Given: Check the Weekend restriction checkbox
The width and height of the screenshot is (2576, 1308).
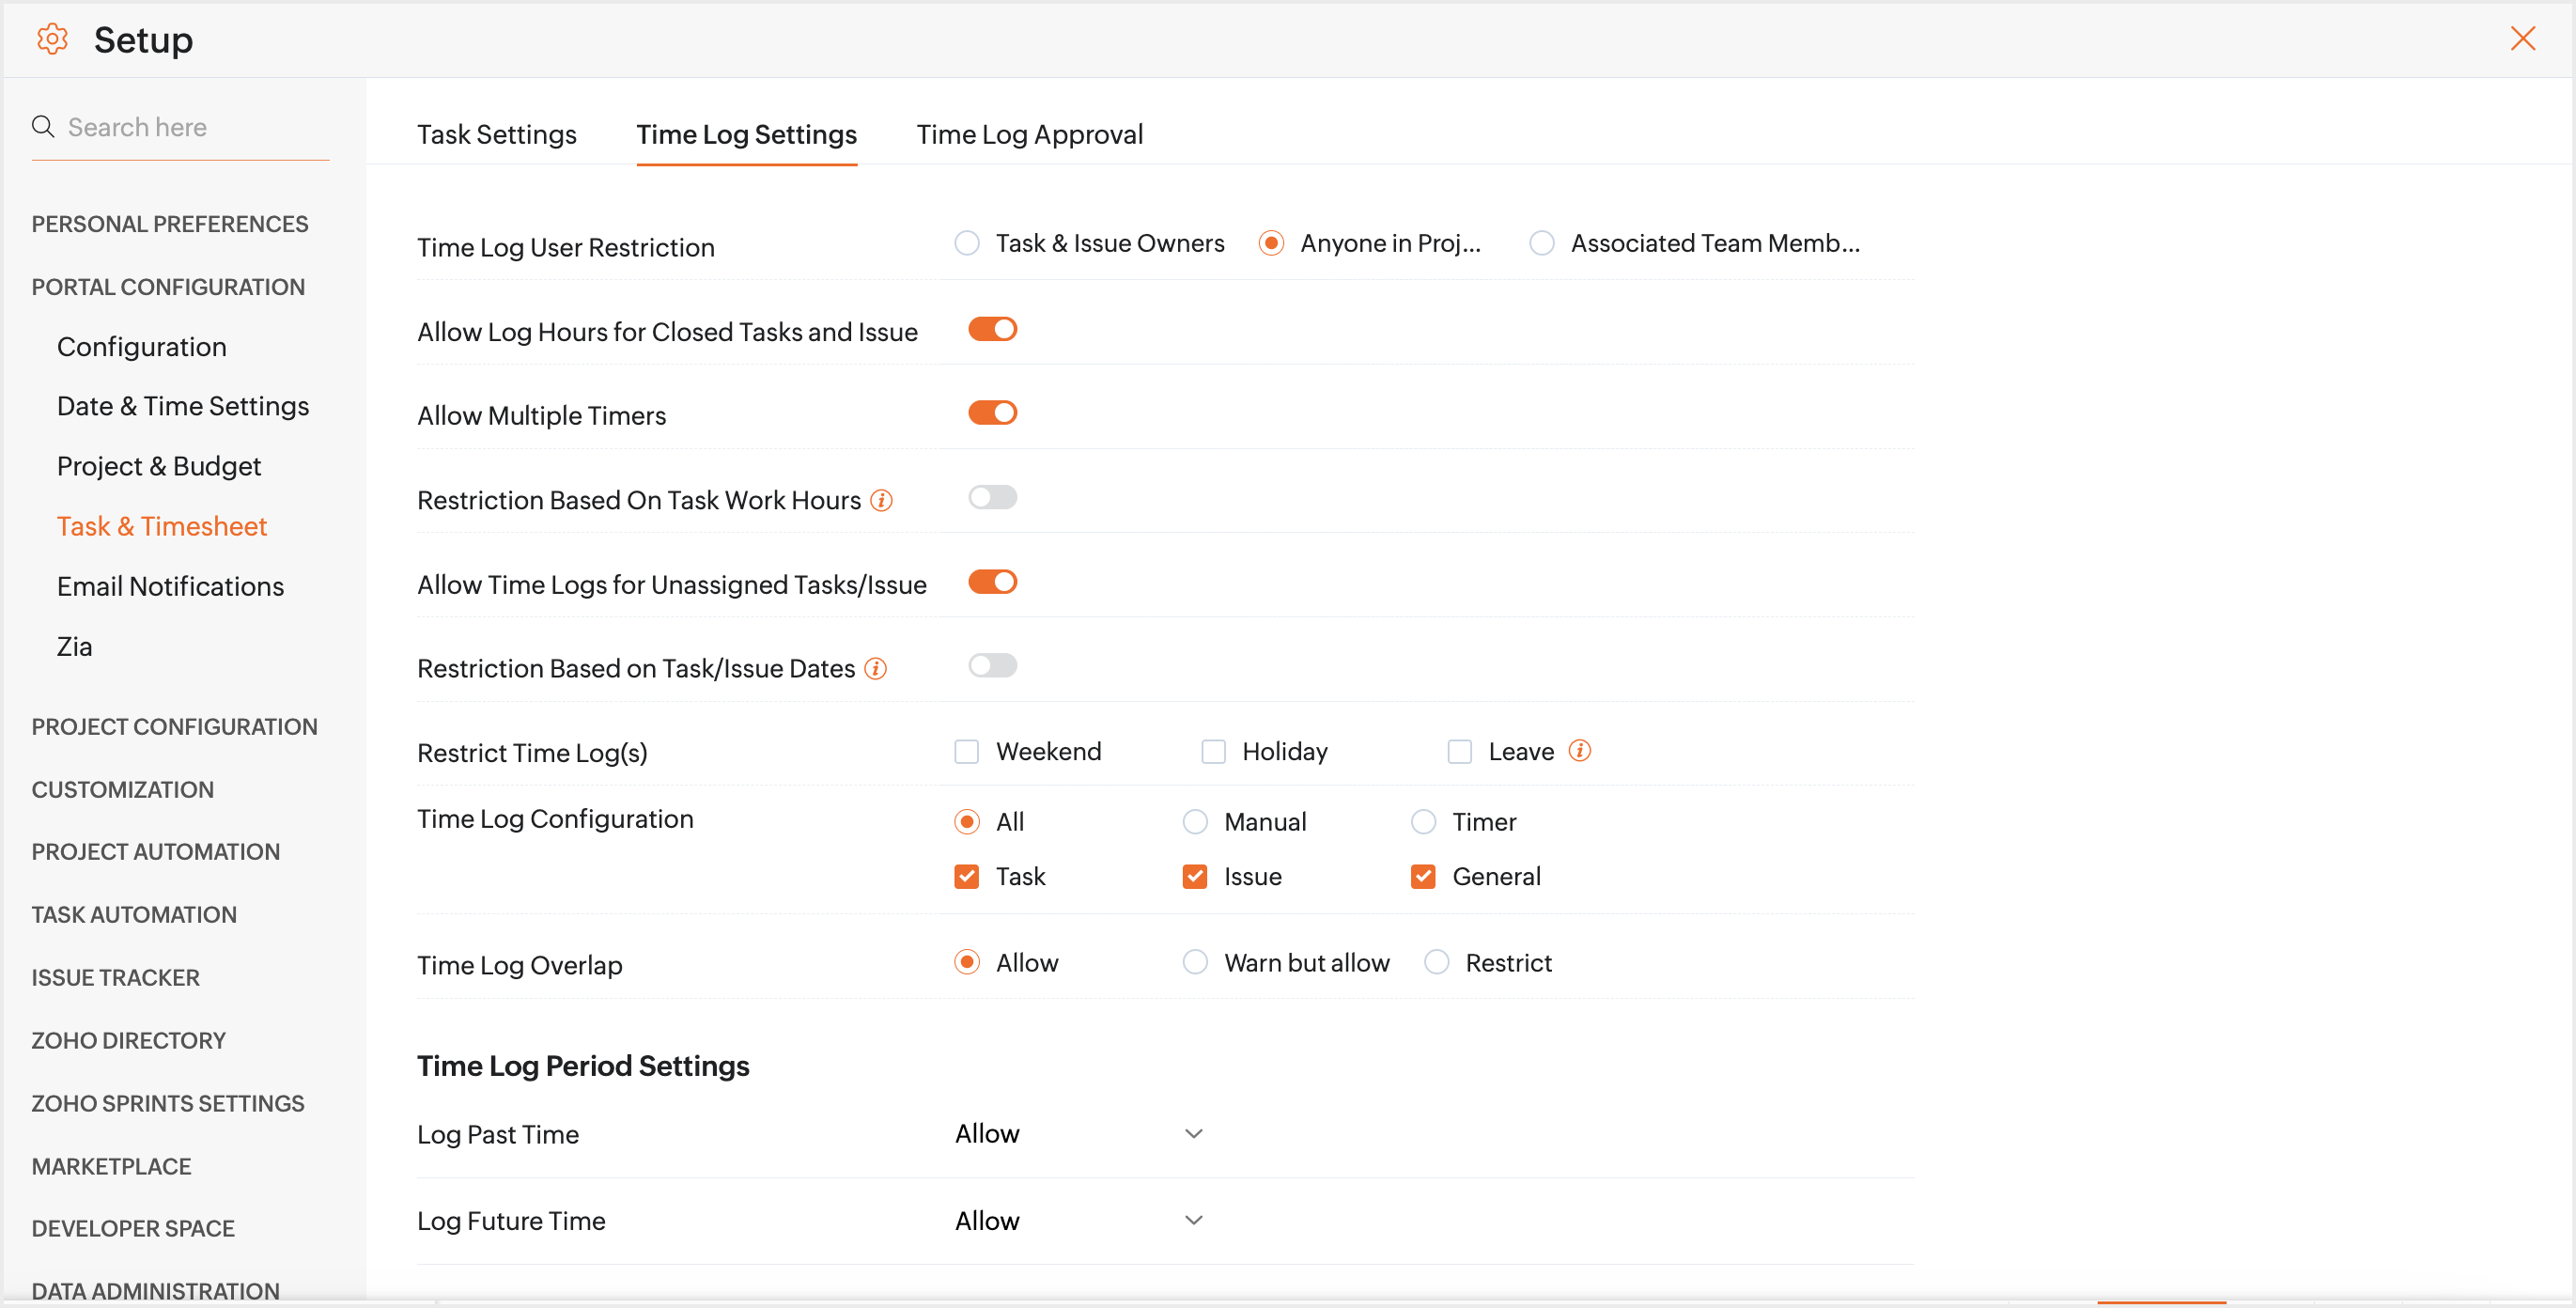Looking at the screenshot, I should [966, 751].
